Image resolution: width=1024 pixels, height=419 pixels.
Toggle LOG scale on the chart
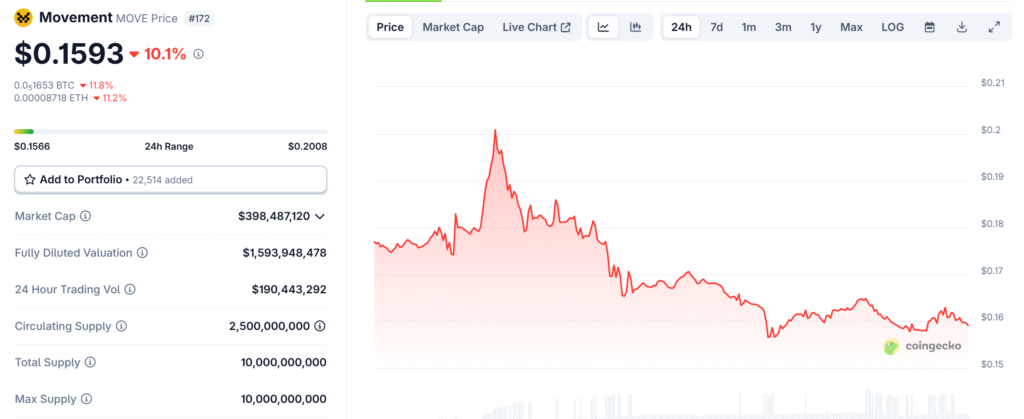click(892, 27)
